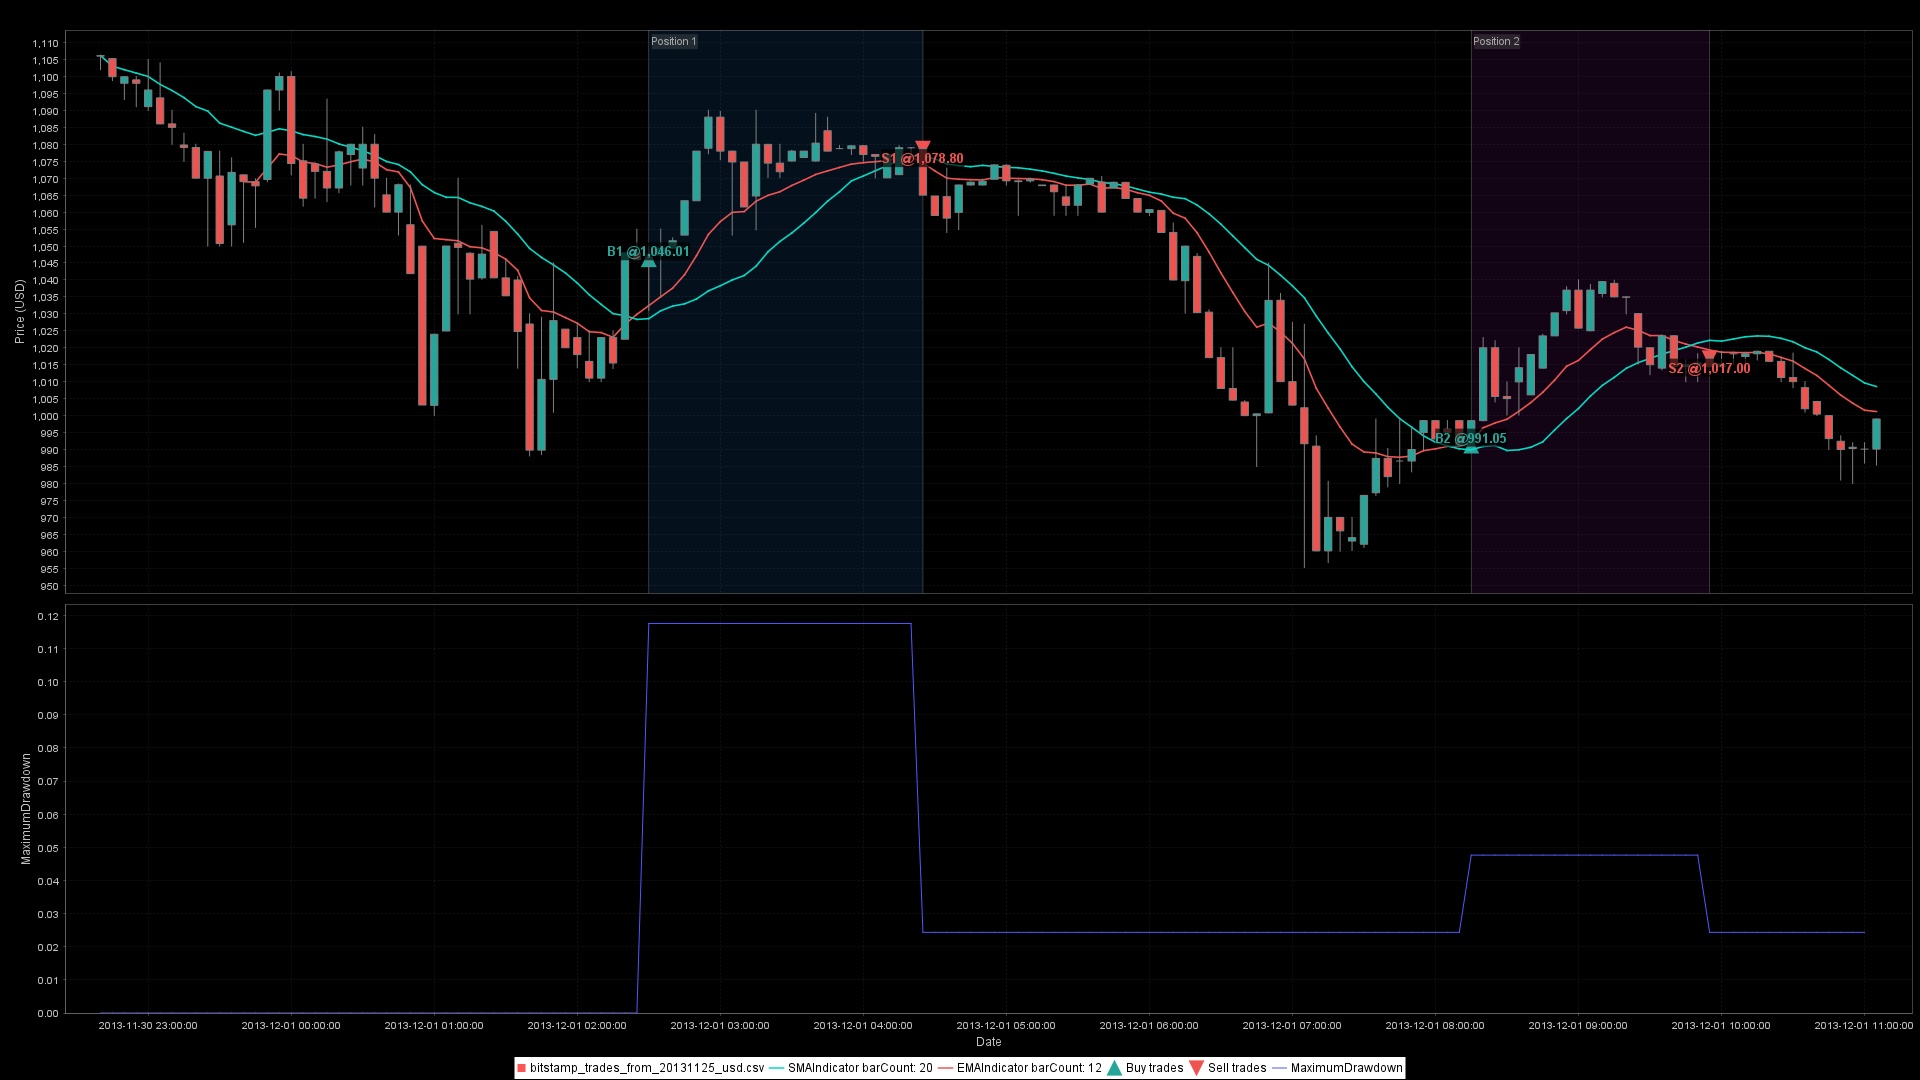Viewport: 1920px width, 1080px height.
Task: Click the S2 sell trade triangle marker
Action: (1709, 355)
